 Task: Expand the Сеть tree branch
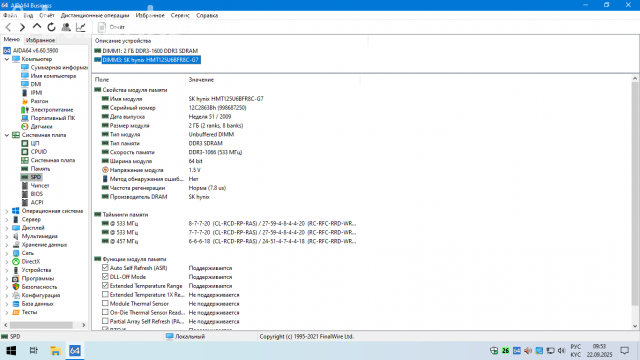pyautogui.click(x=7, y=253)
